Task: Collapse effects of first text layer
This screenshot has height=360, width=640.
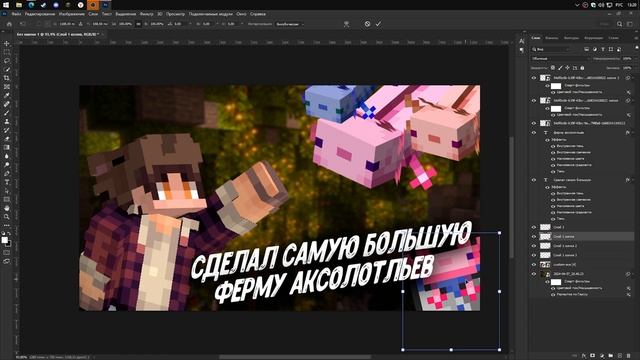Action: (x=633, y=133)
